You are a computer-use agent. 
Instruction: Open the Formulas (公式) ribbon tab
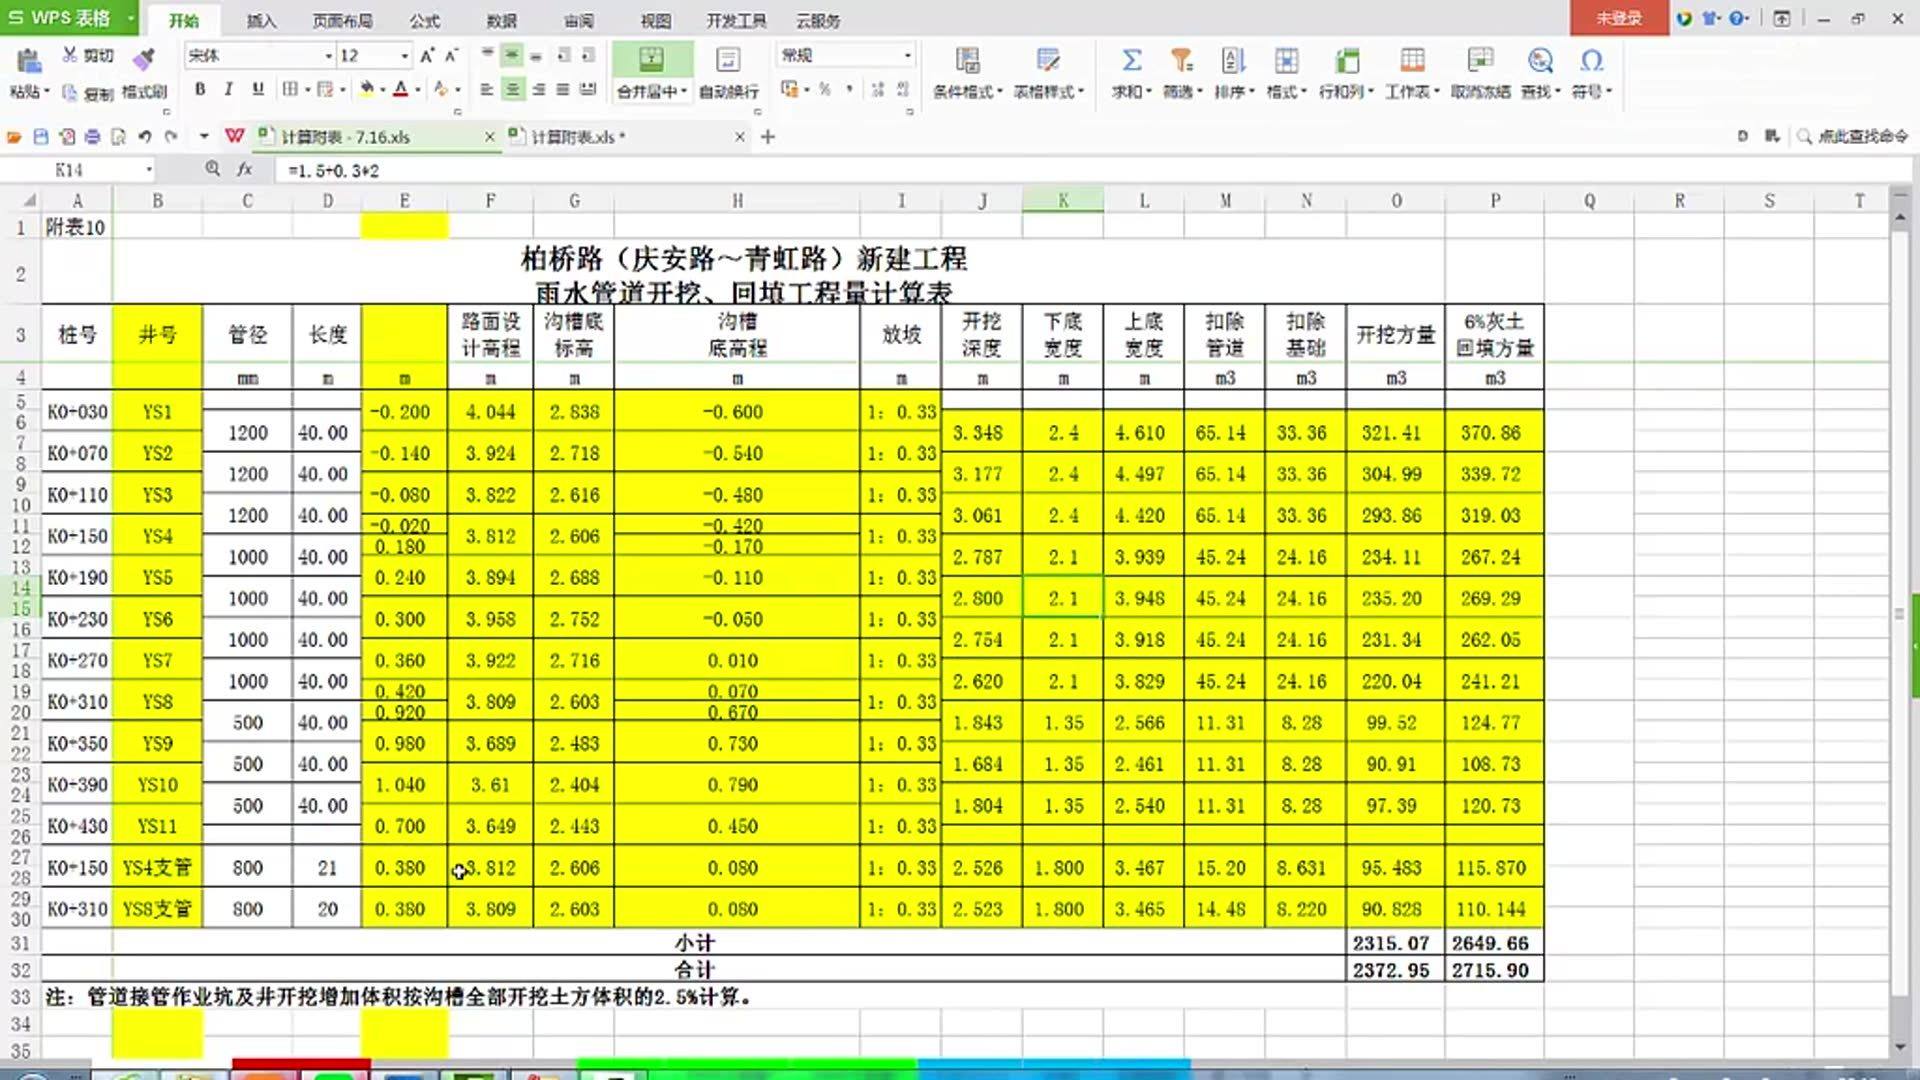[424, 21]
